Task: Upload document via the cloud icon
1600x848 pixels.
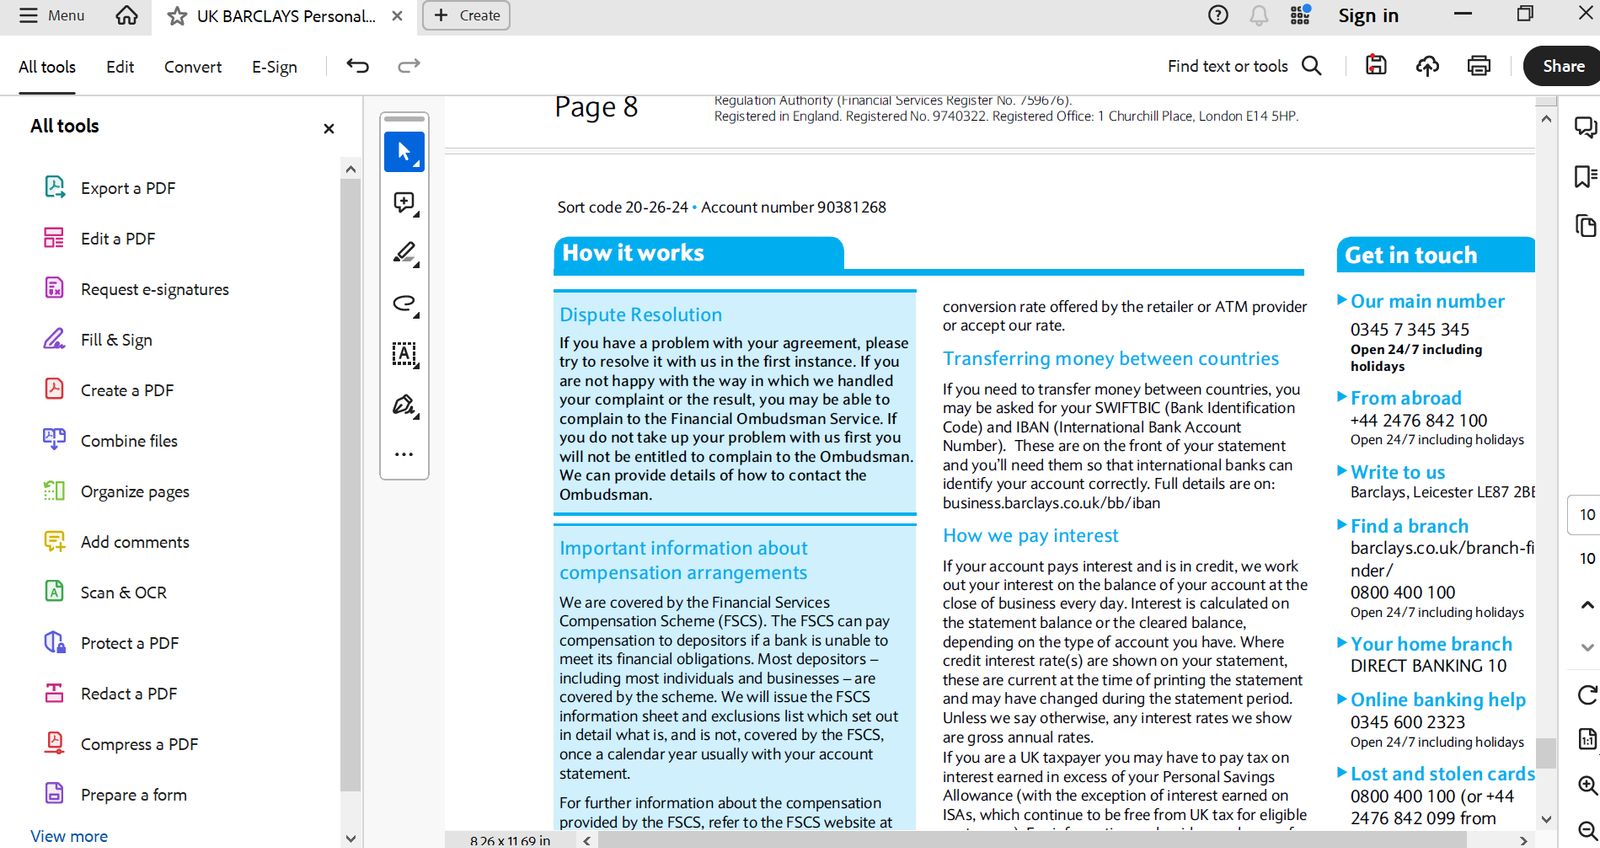Action: click(1427, 66)
